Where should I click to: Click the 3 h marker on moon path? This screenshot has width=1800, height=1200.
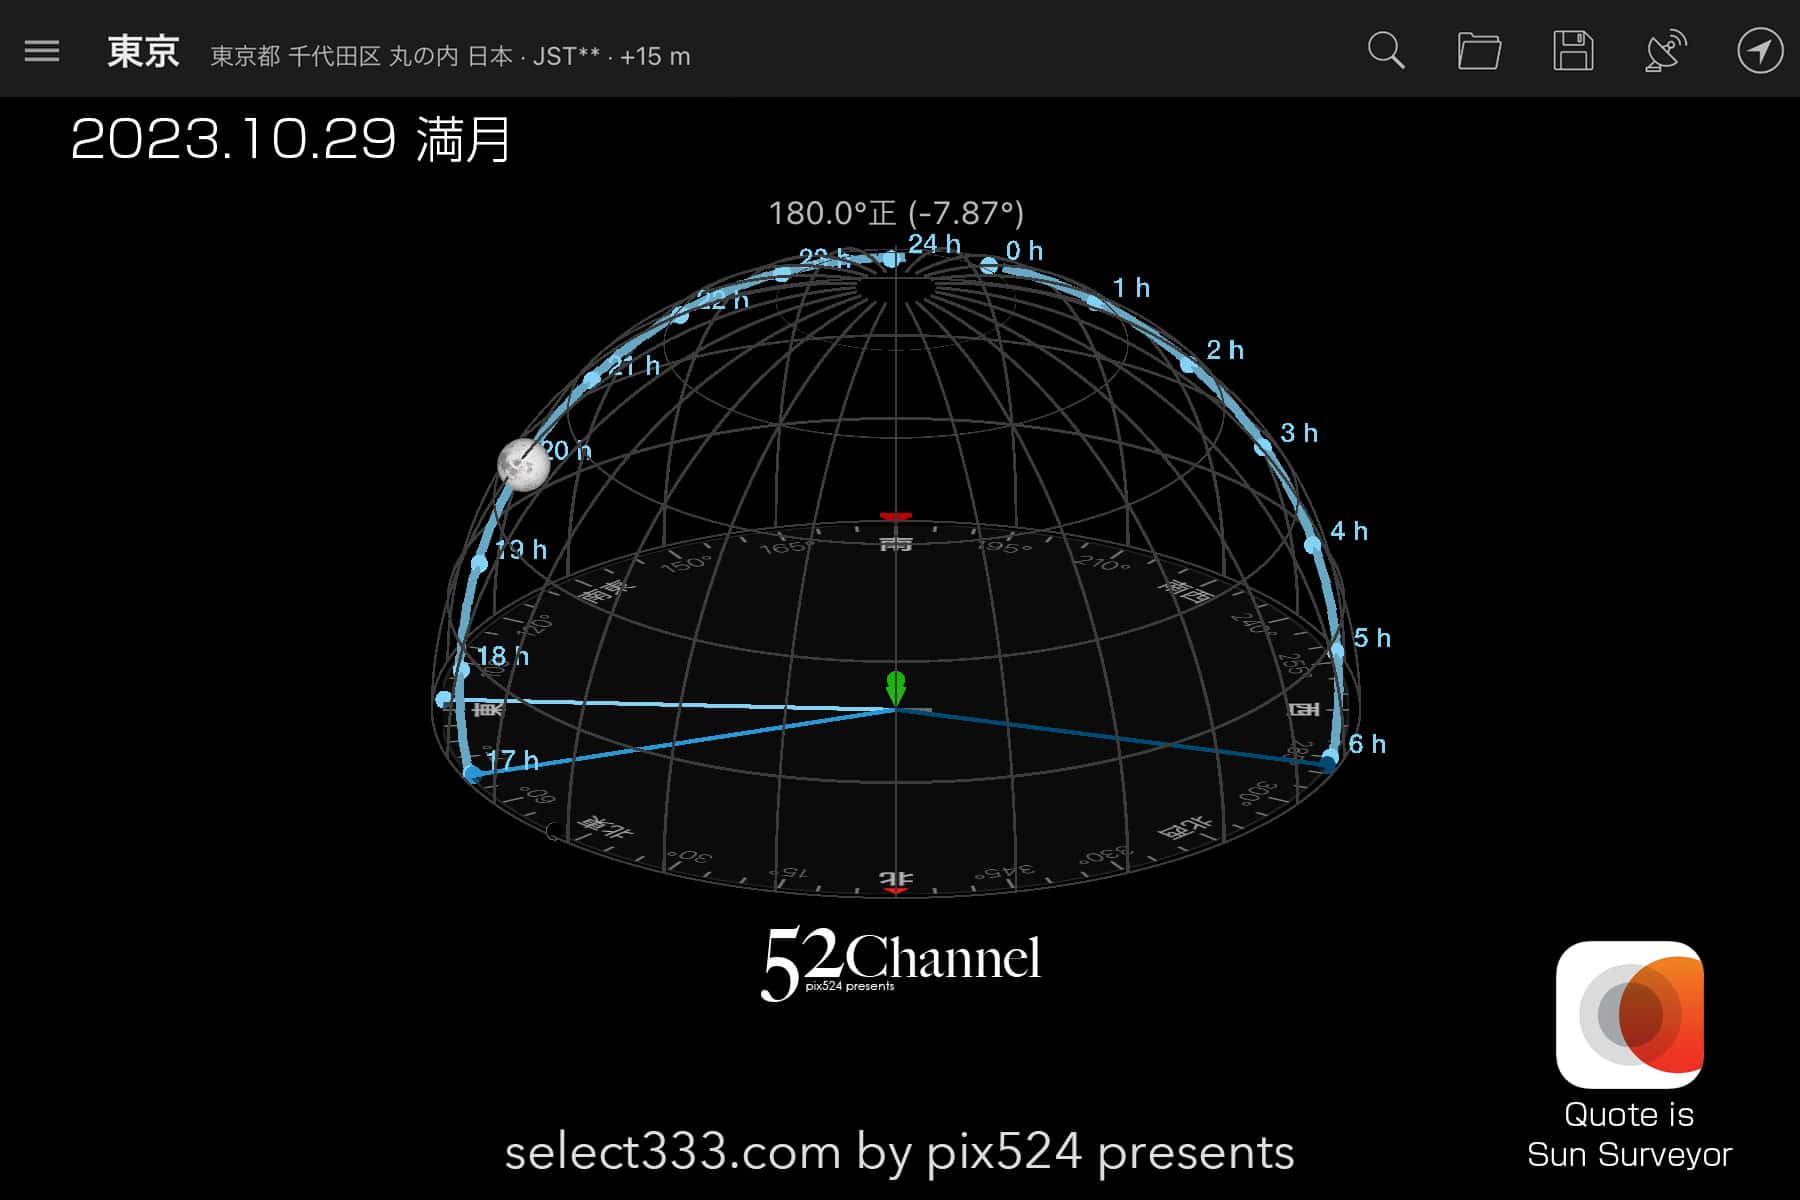pyautogui.click(x=1263, y=447)
